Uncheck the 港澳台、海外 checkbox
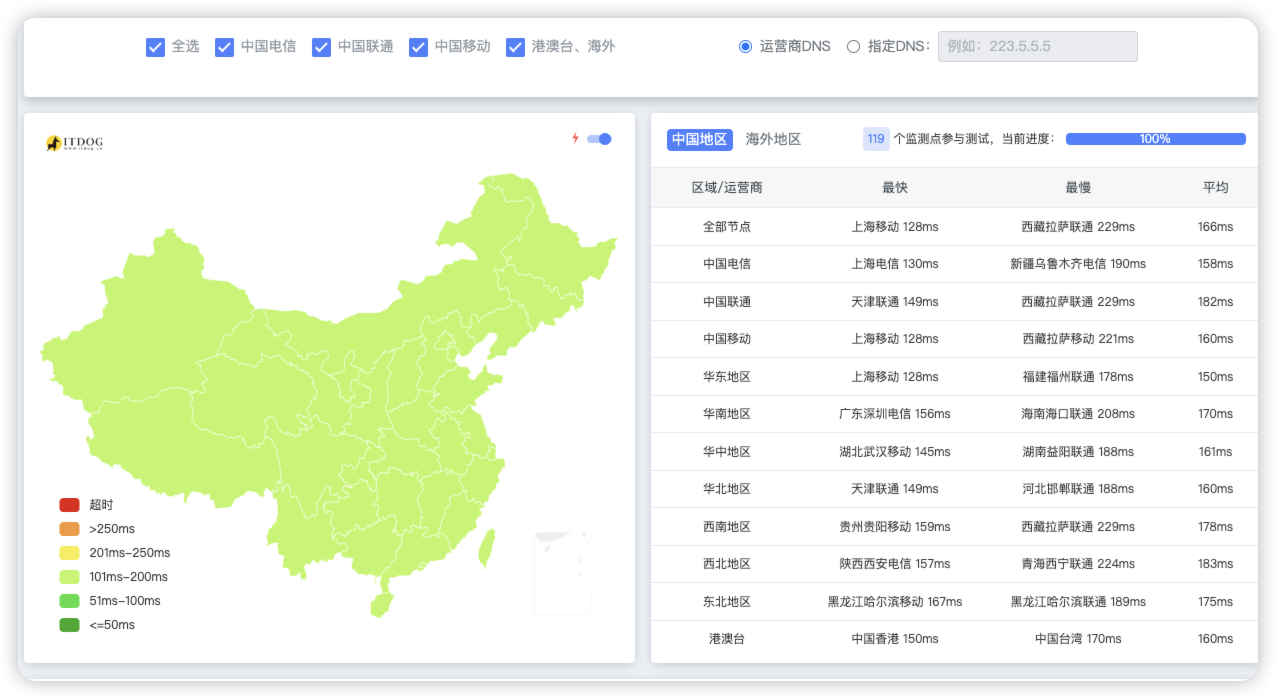This screenshot has height=699, width=1276. click(515, 46)
